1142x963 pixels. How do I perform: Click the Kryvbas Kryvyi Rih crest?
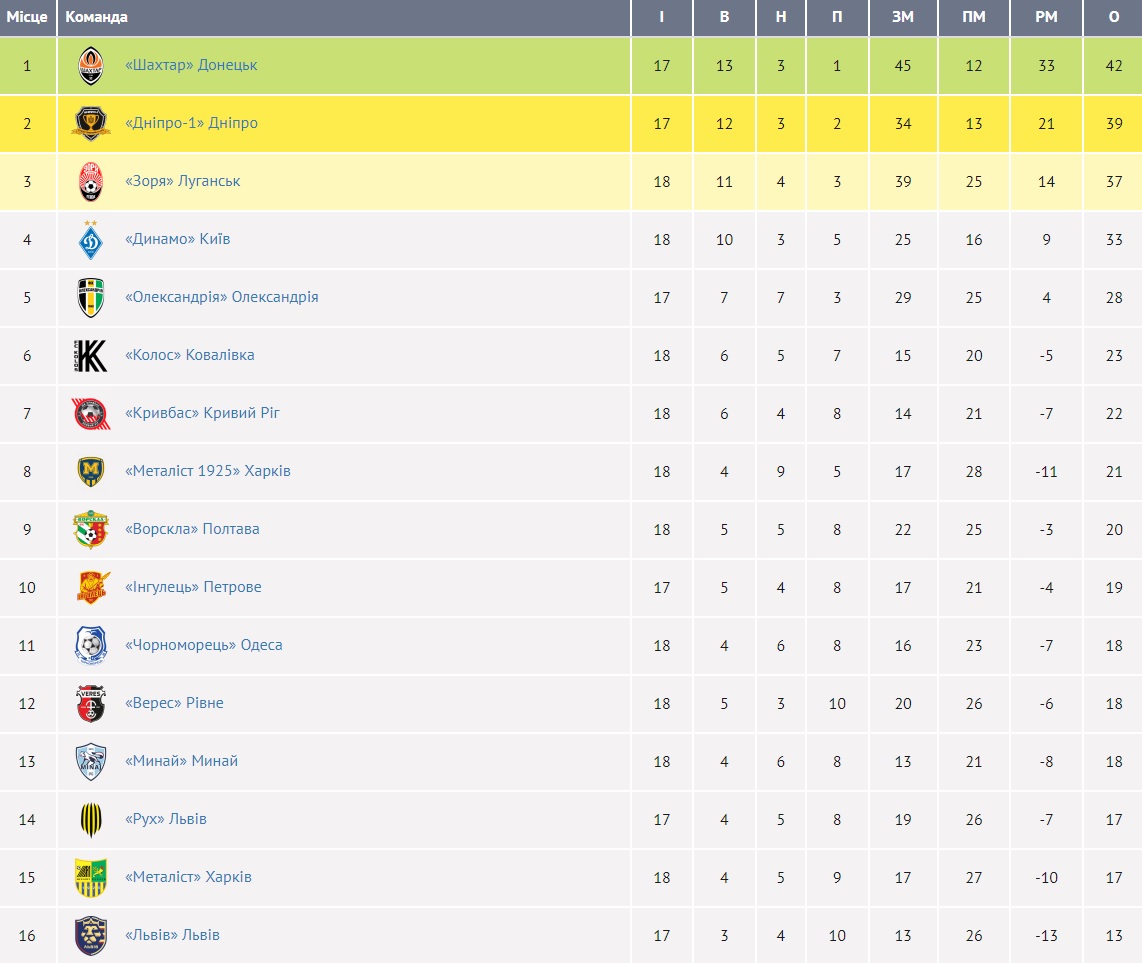[90, 414]
